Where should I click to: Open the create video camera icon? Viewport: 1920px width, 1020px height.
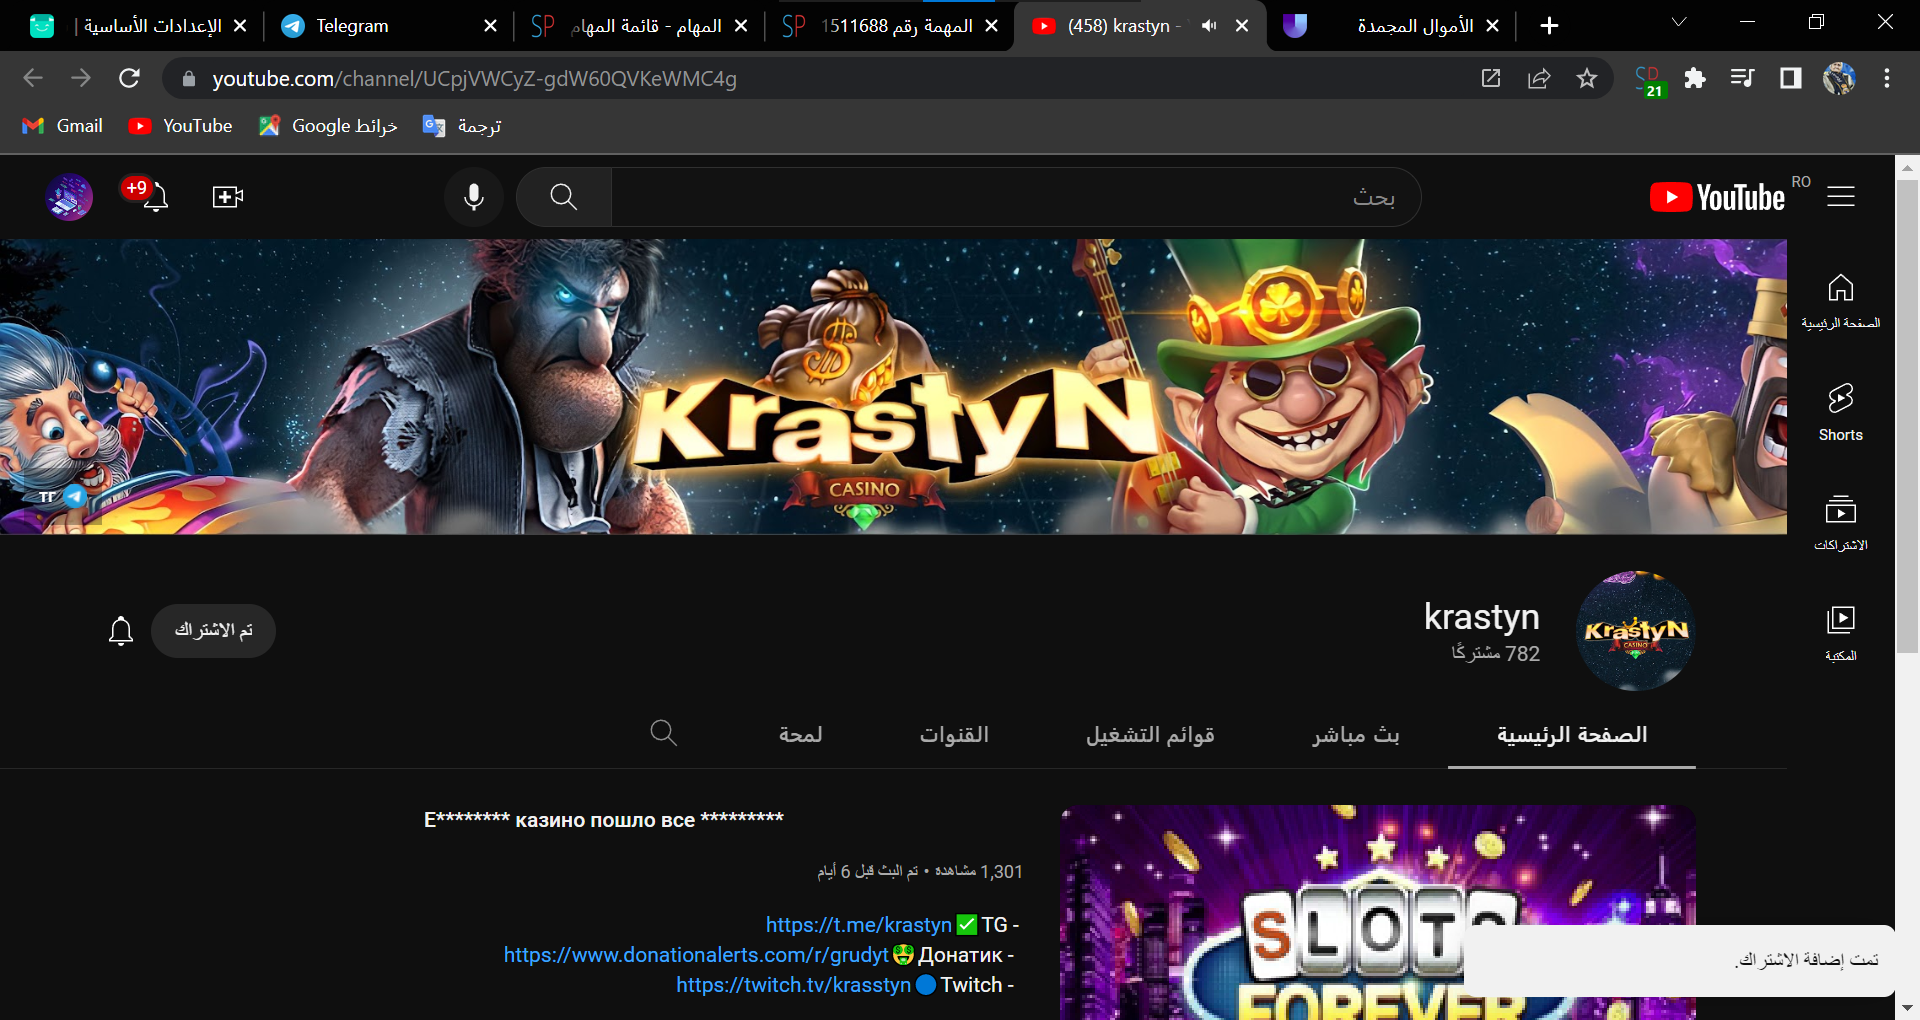(228, 197)
